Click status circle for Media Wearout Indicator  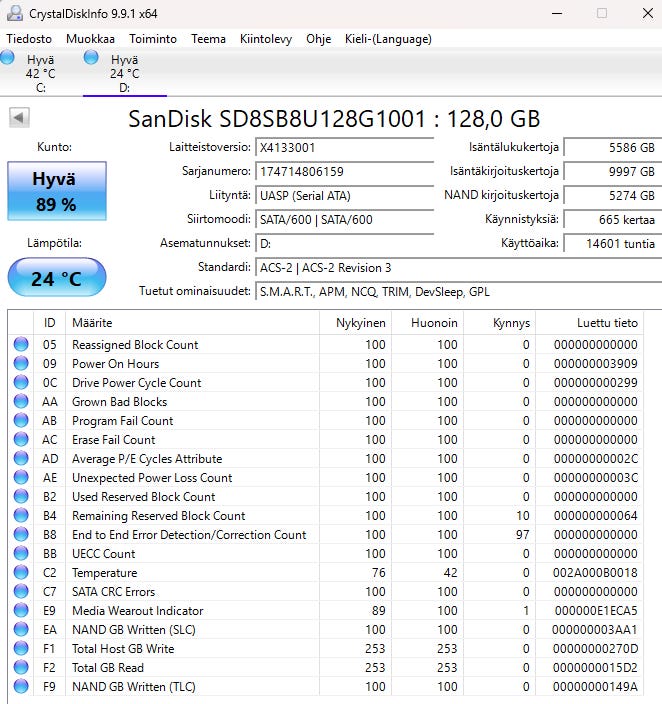pos(21,610)
